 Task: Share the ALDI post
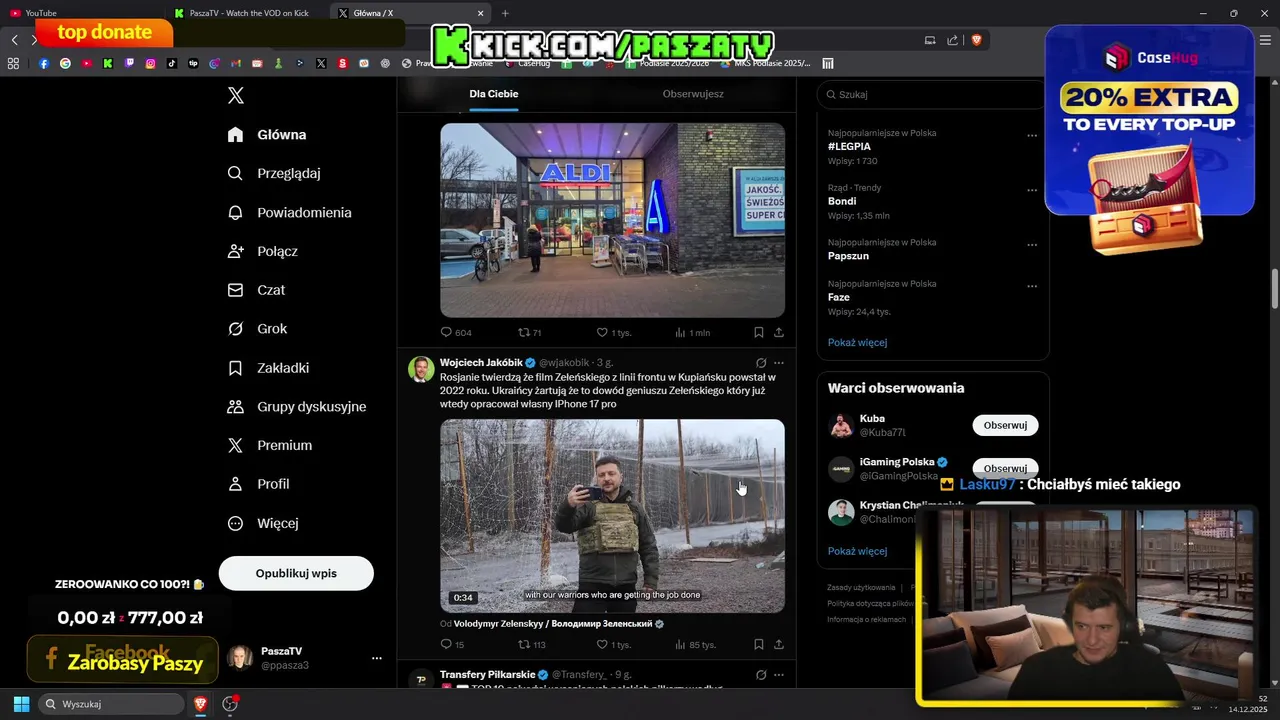(779, 333)
